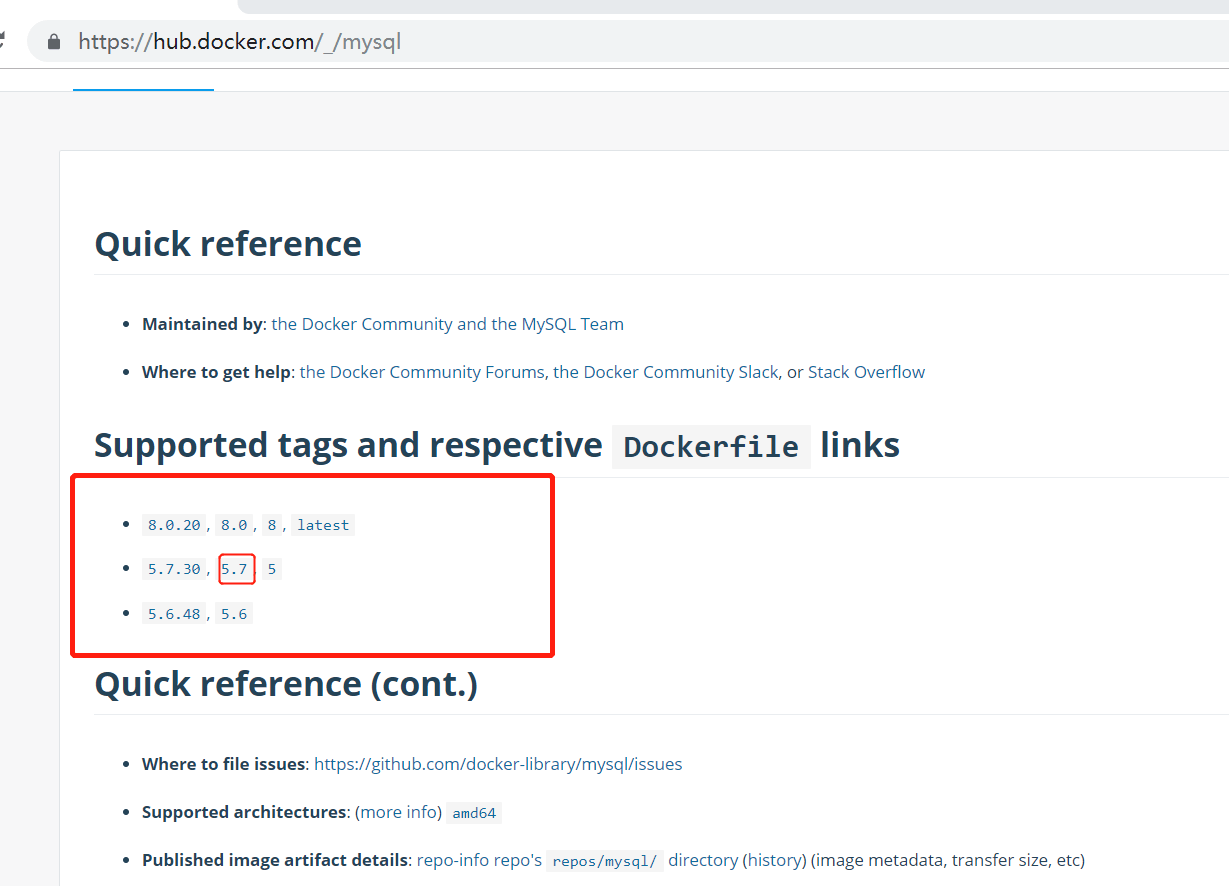Click the 'Supported architectures' label
The width and height of the screenshot is (1229, 886).
tap(244, 812)
